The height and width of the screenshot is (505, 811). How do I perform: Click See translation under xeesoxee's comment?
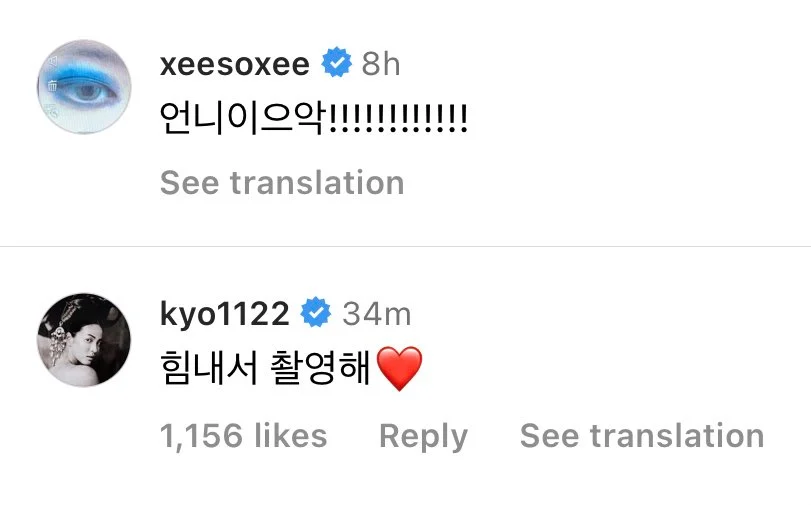click(282, 183)
